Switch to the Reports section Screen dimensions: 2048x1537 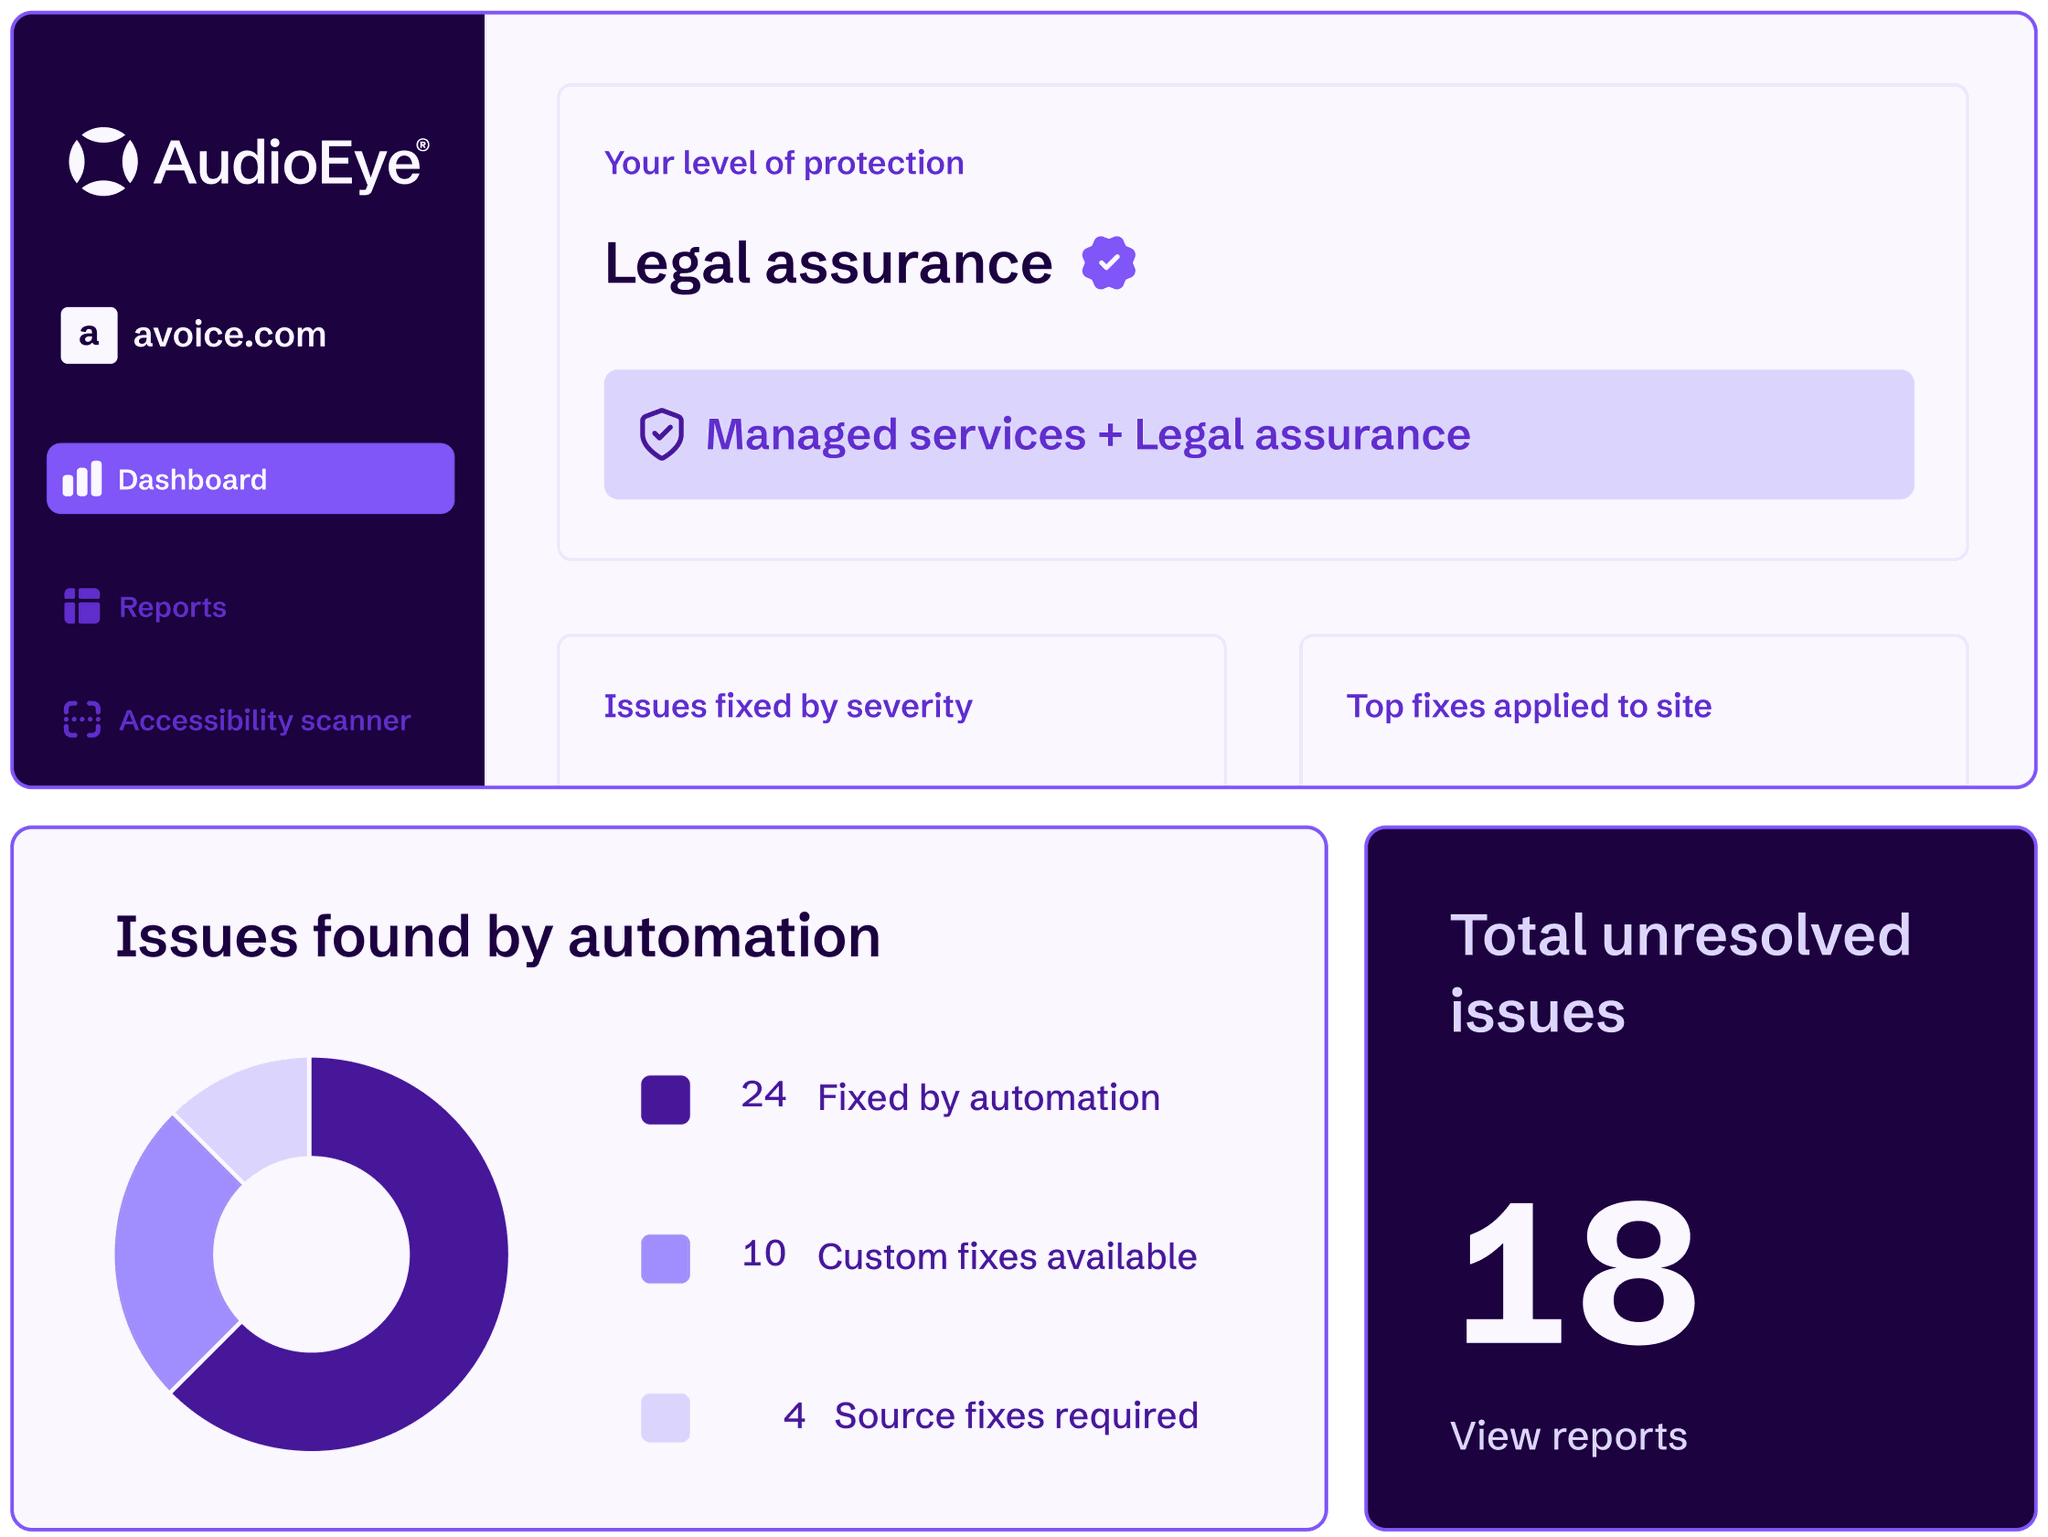pos(171,606)
